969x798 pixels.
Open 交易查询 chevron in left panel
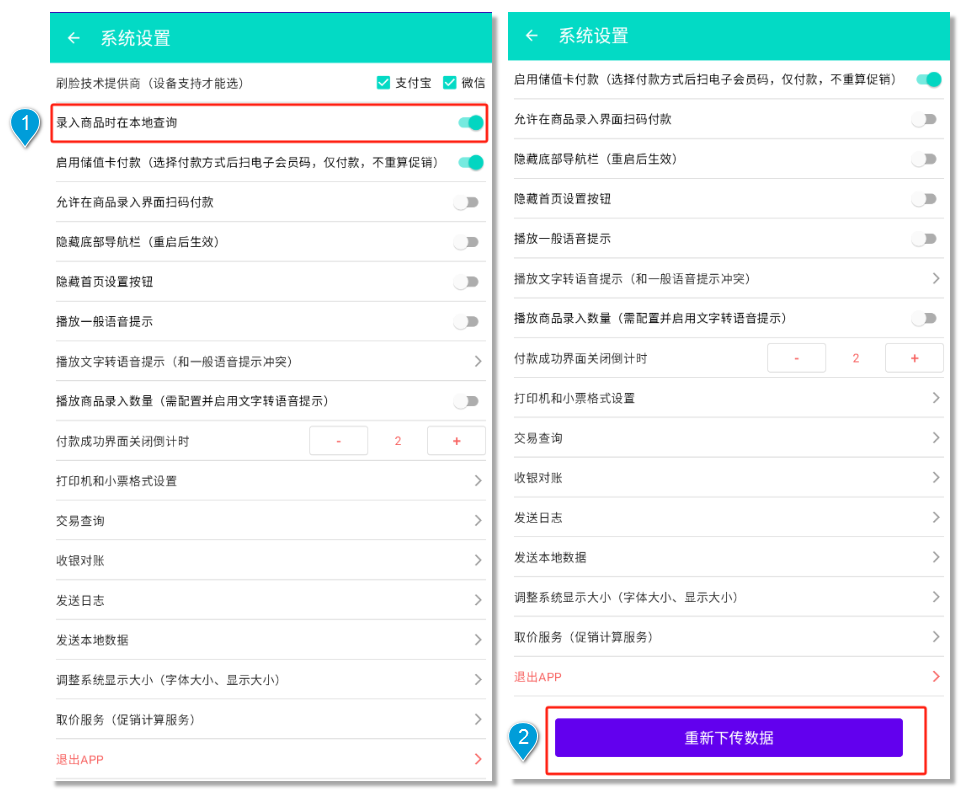click(x=478, y=520)
